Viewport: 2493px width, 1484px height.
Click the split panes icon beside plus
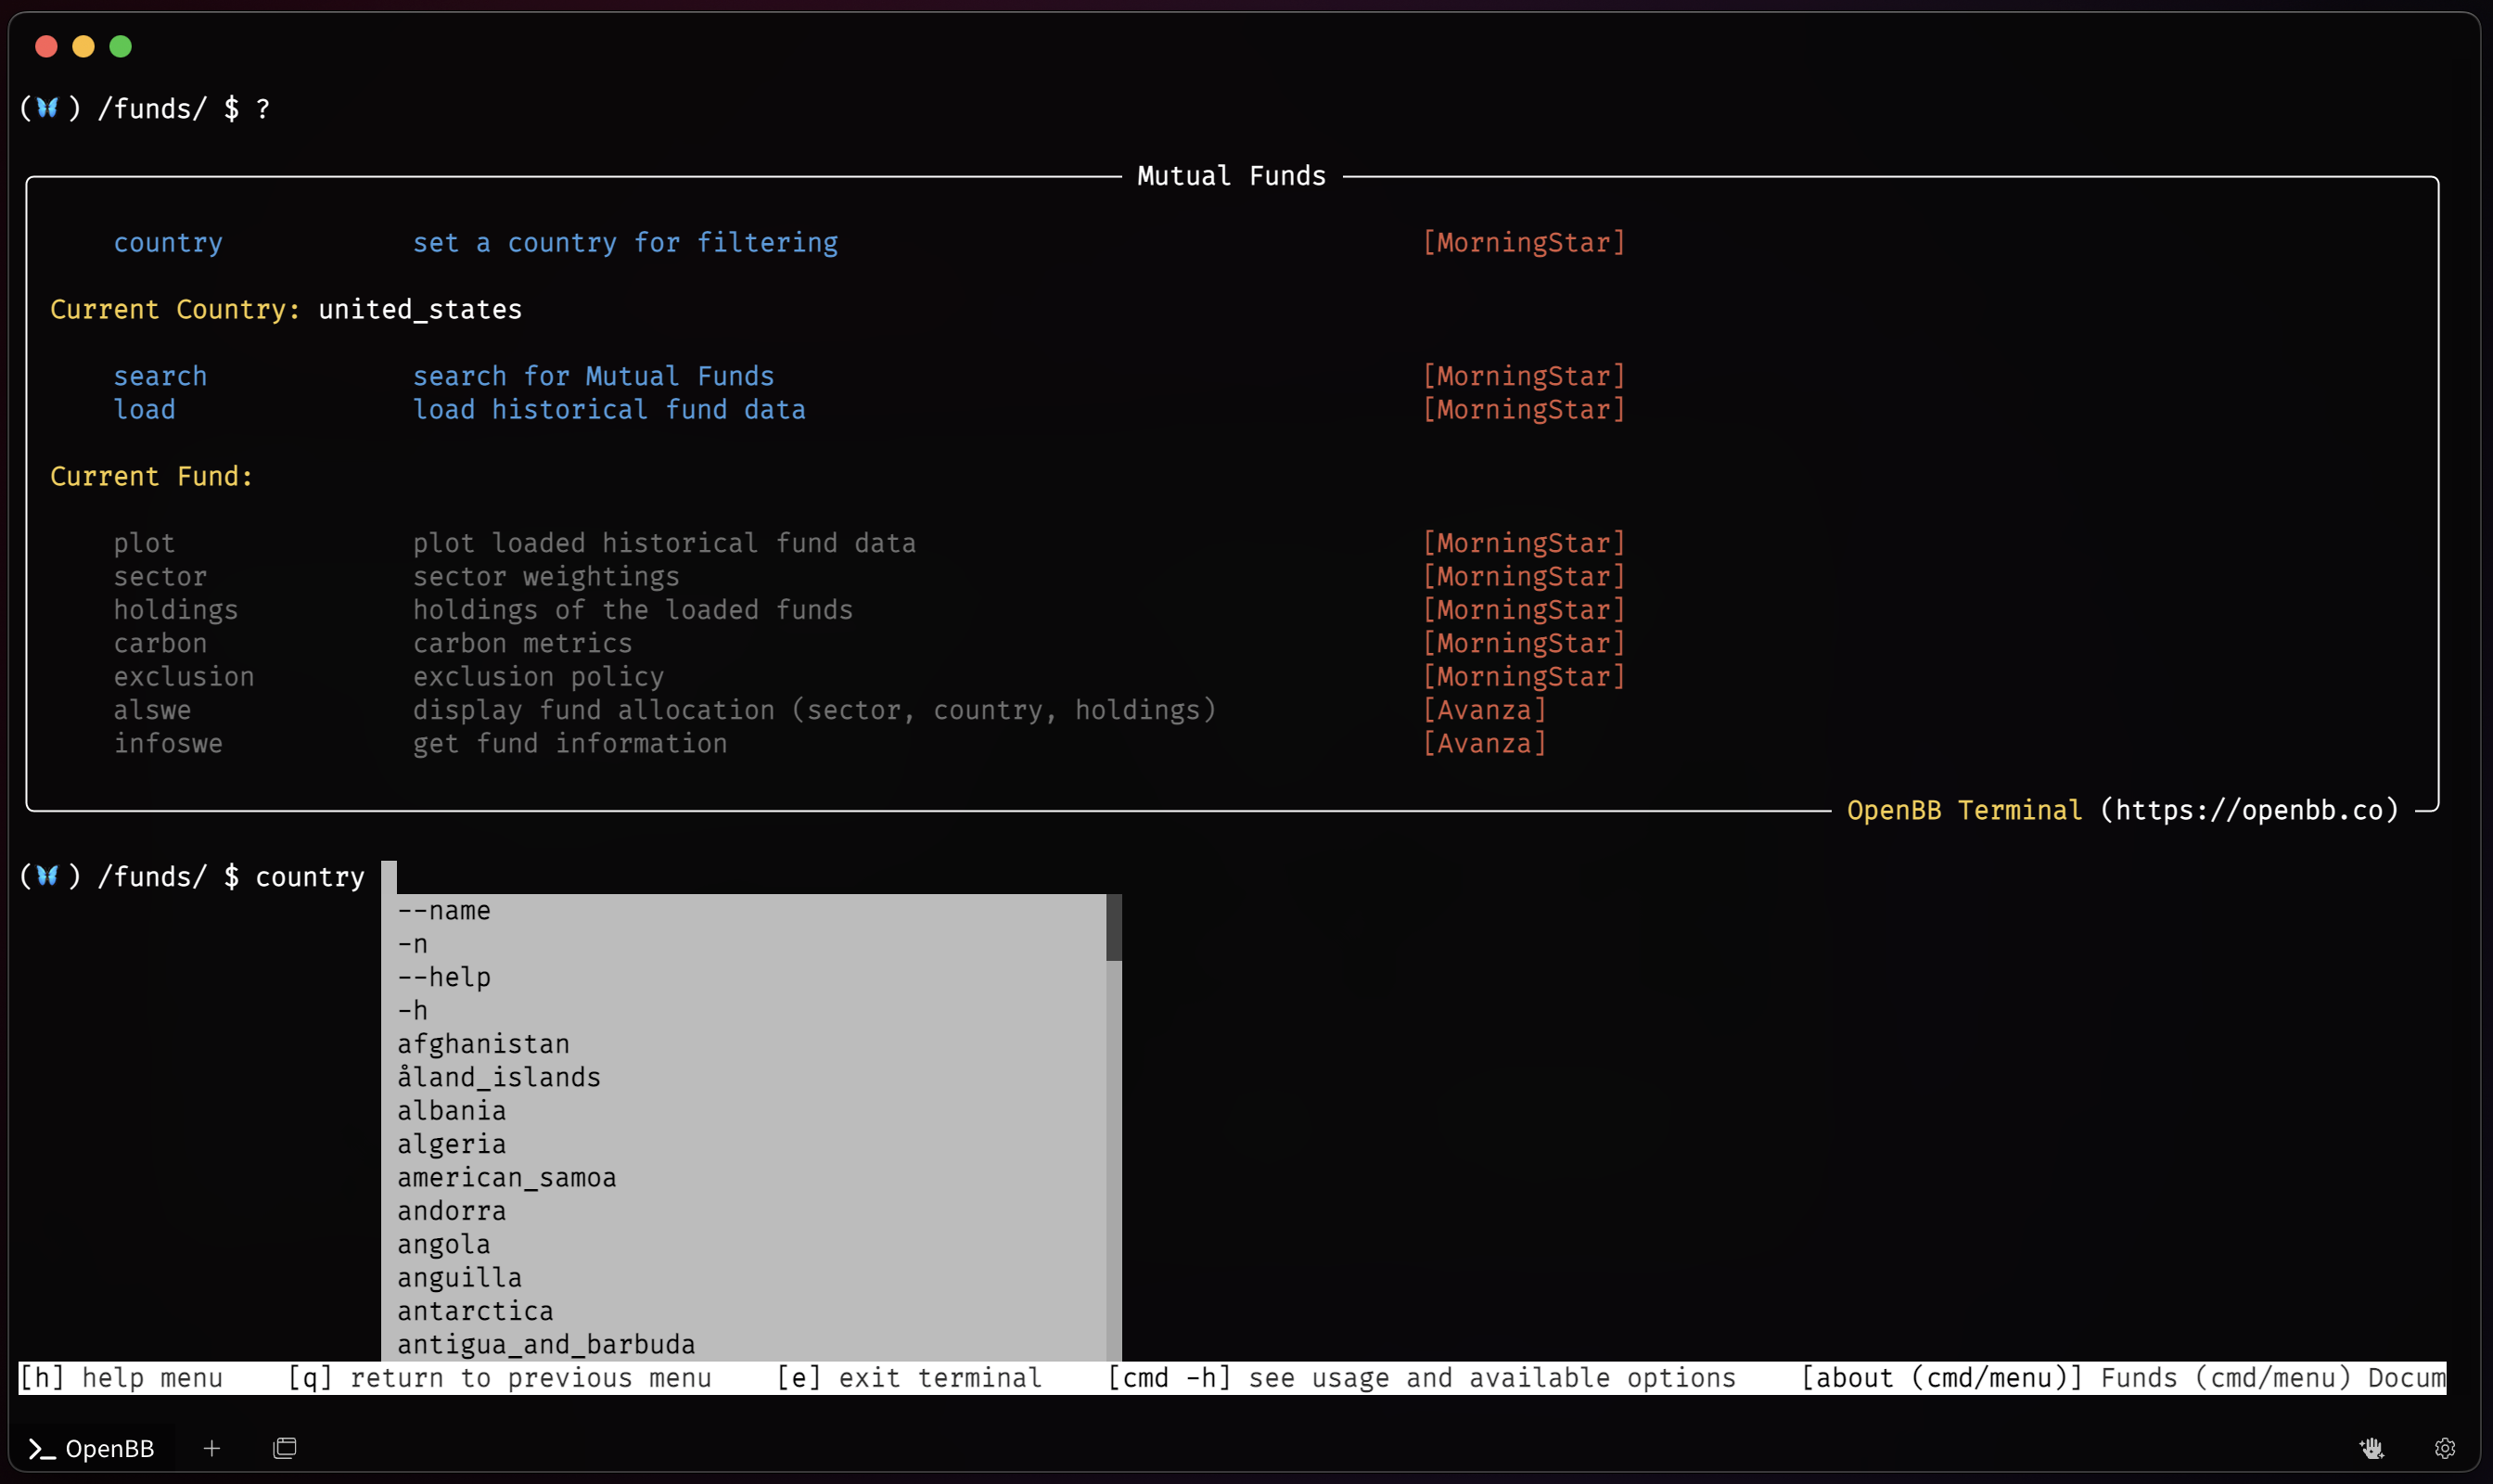tap(285, 1448)
